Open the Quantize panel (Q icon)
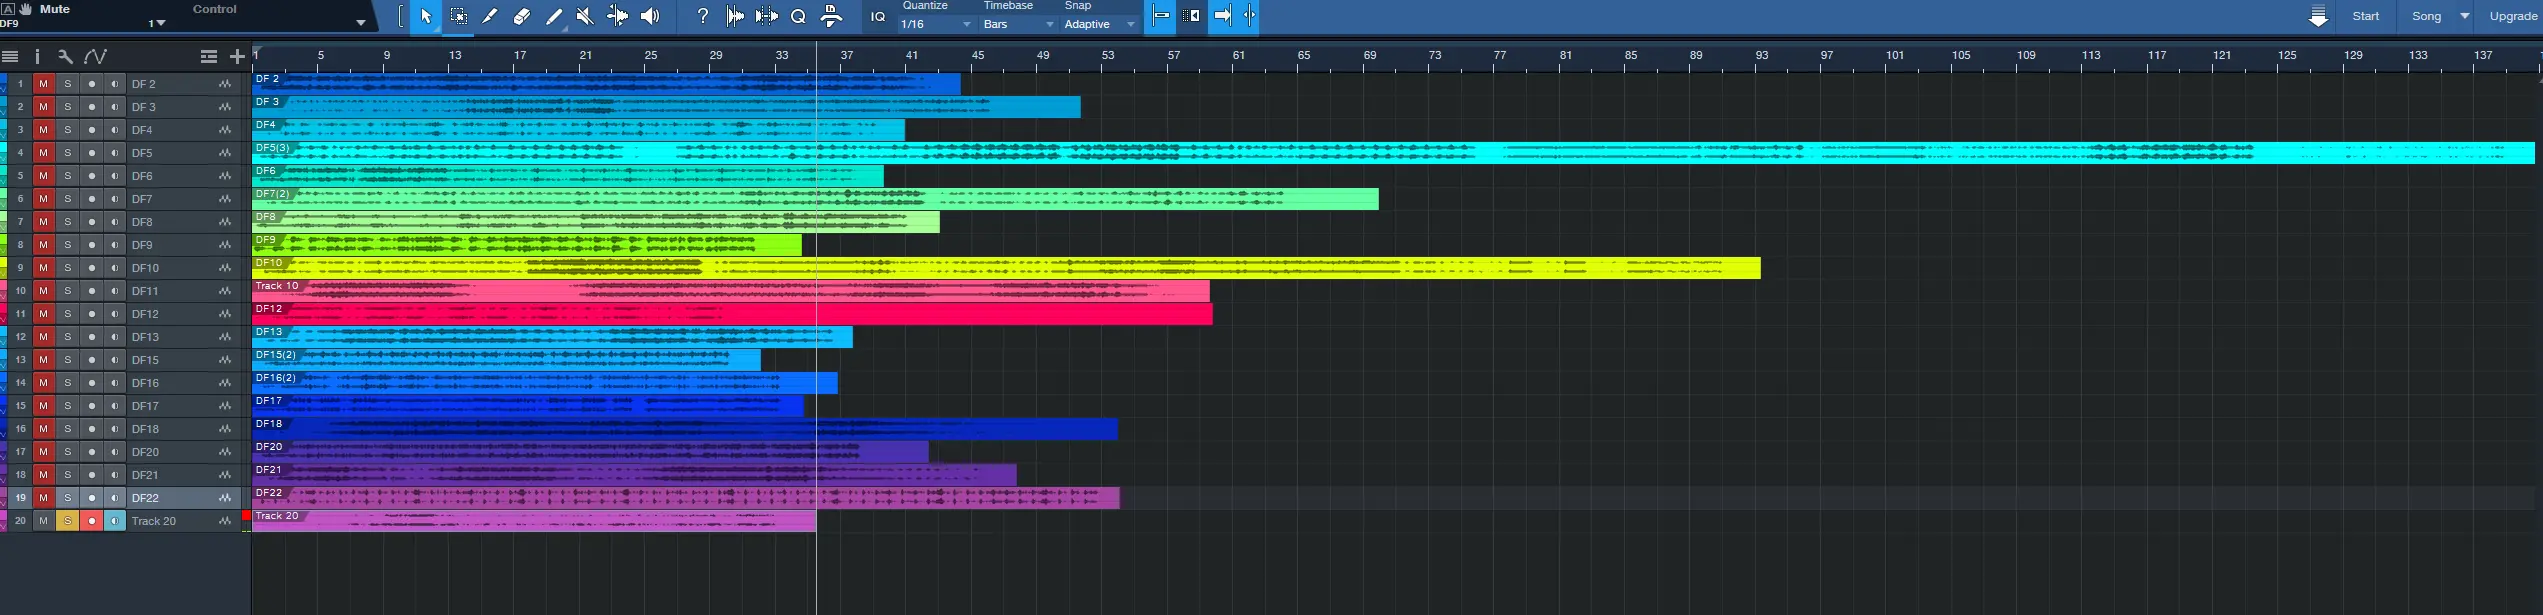2543x615 pixels. [798, 16]
